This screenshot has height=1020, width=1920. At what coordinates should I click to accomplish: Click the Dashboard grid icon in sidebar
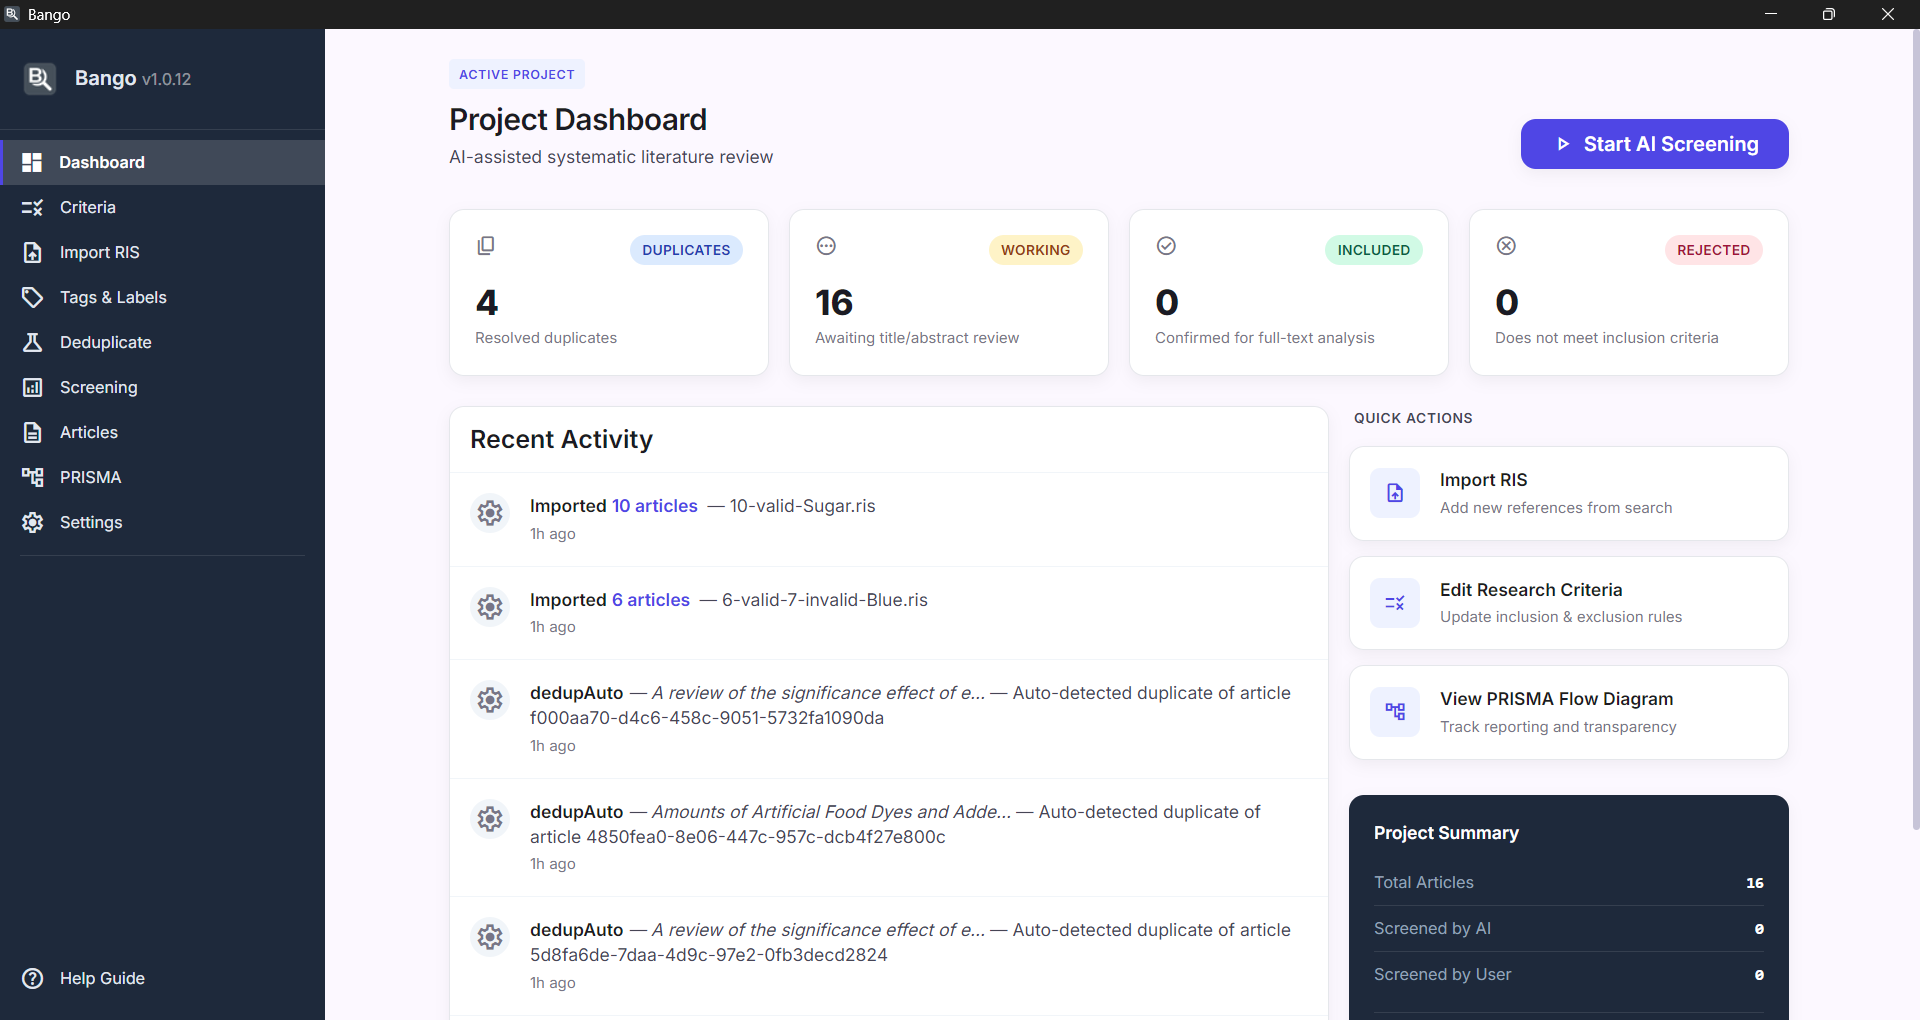pos(32,162)
